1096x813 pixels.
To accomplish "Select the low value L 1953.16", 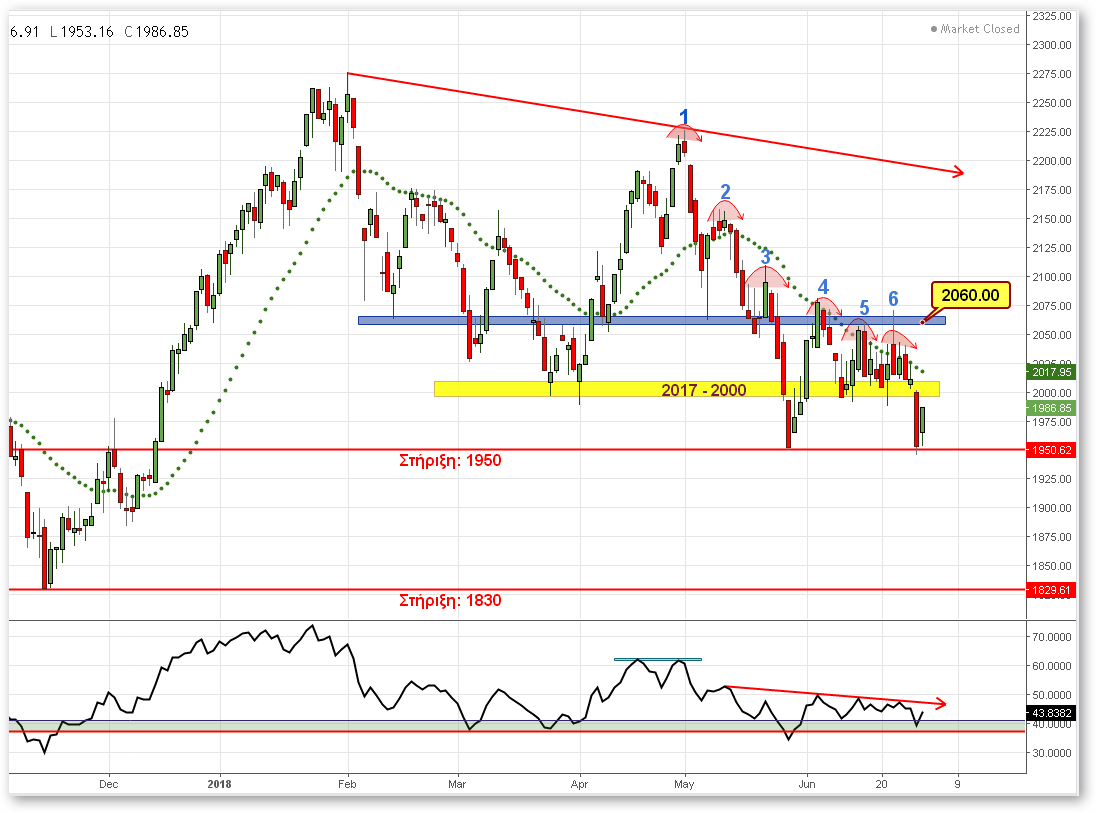I will point(82,31).
